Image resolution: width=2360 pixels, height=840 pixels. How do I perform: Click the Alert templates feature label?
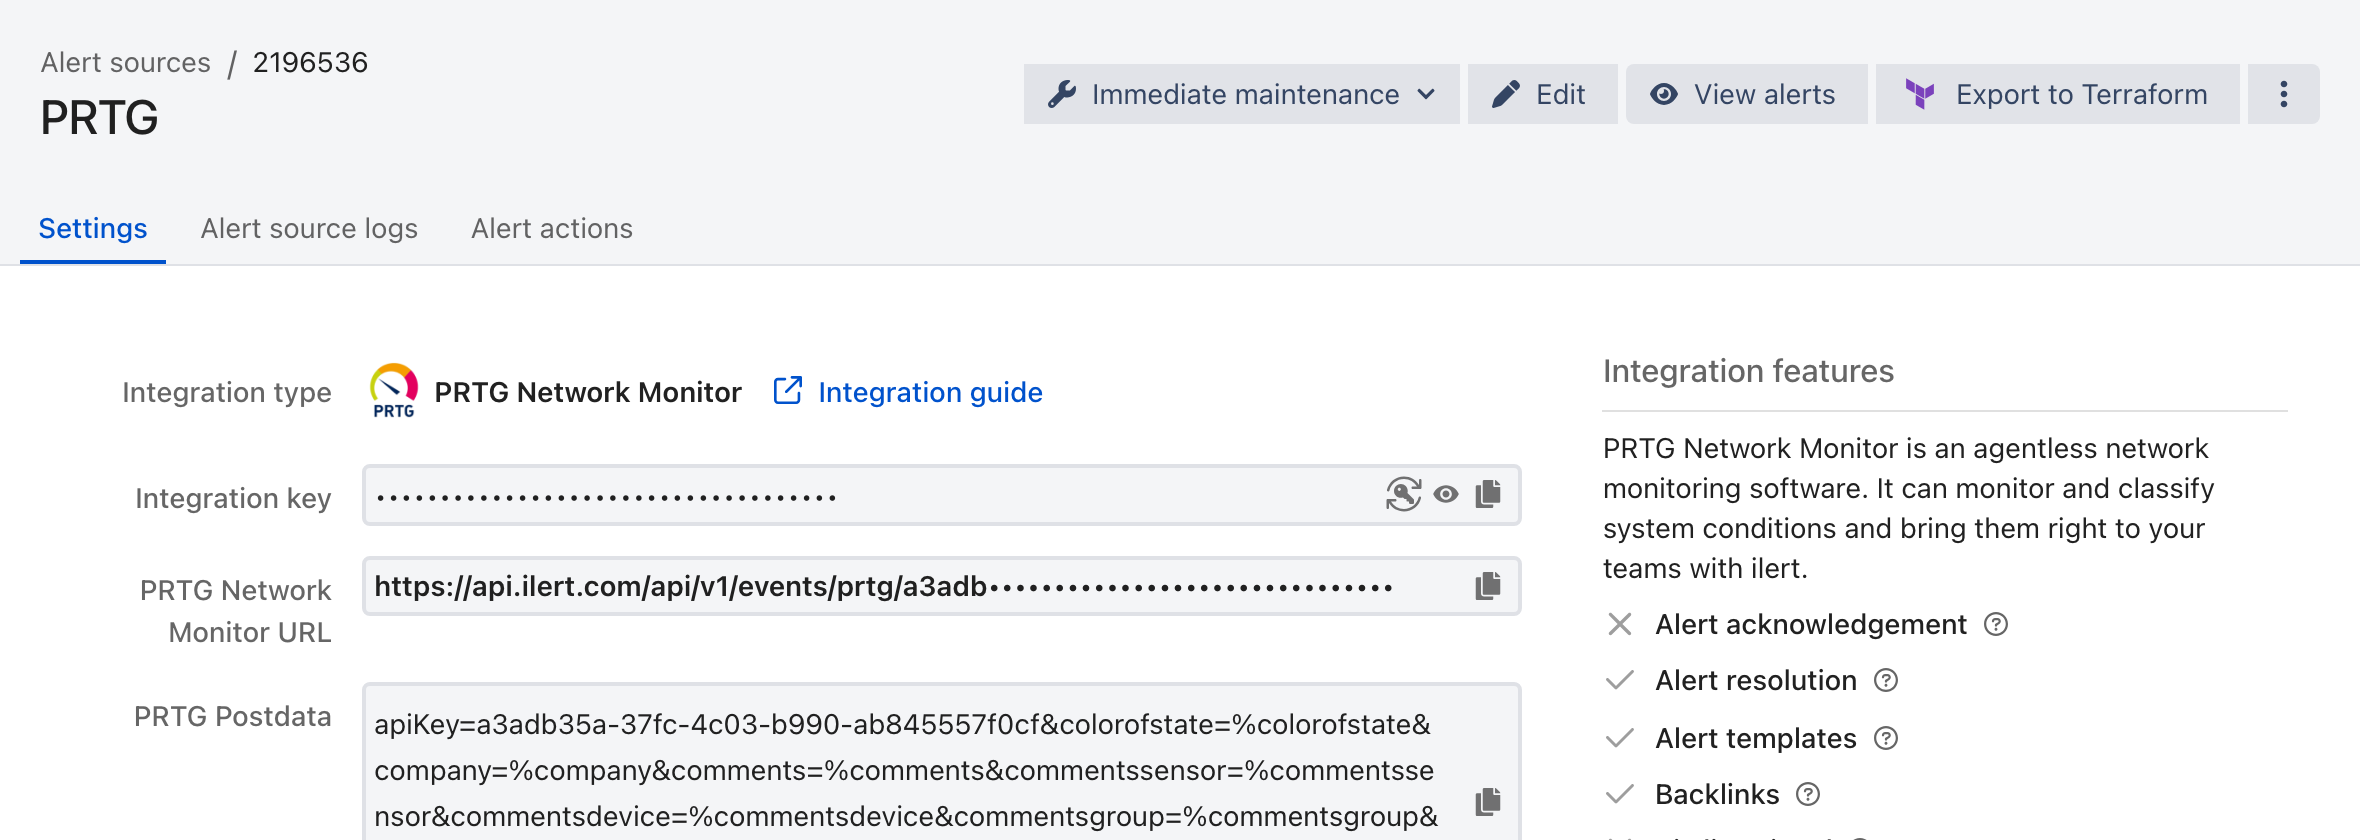(x=1756, y=738)
